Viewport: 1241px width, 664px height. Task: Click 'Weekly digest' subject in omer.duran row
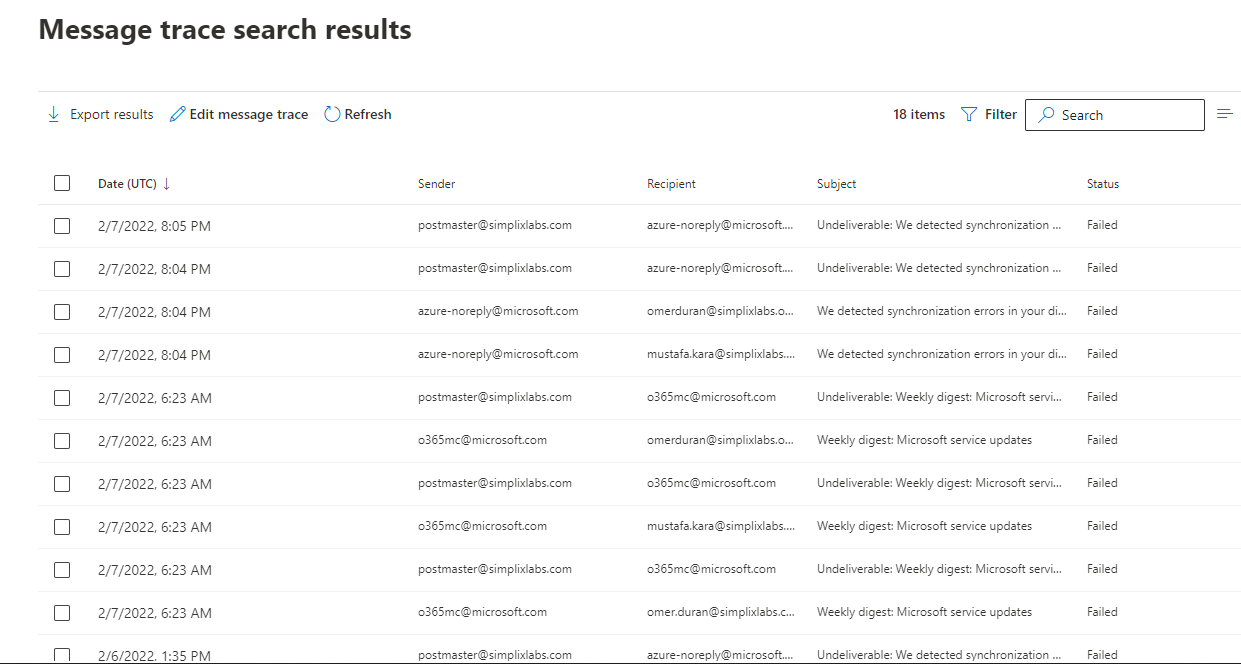[924, 612]
